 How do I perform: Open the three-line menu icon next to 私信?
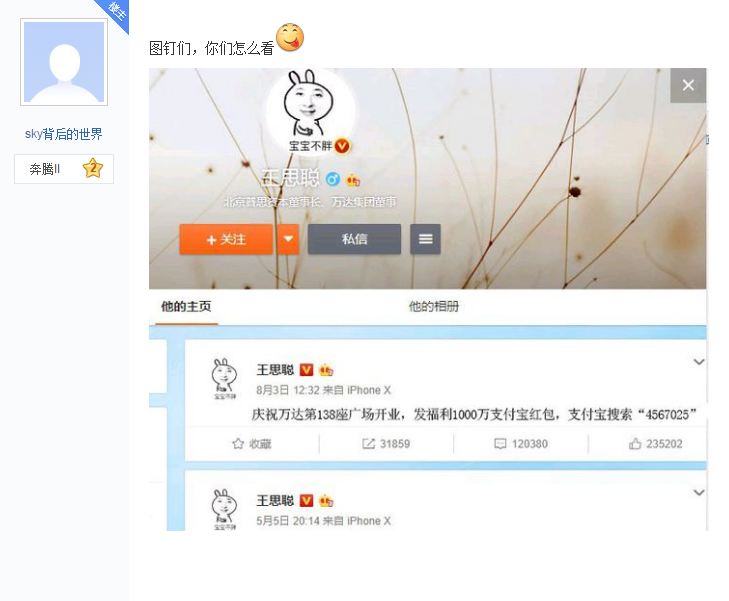(x=425, y=239)
